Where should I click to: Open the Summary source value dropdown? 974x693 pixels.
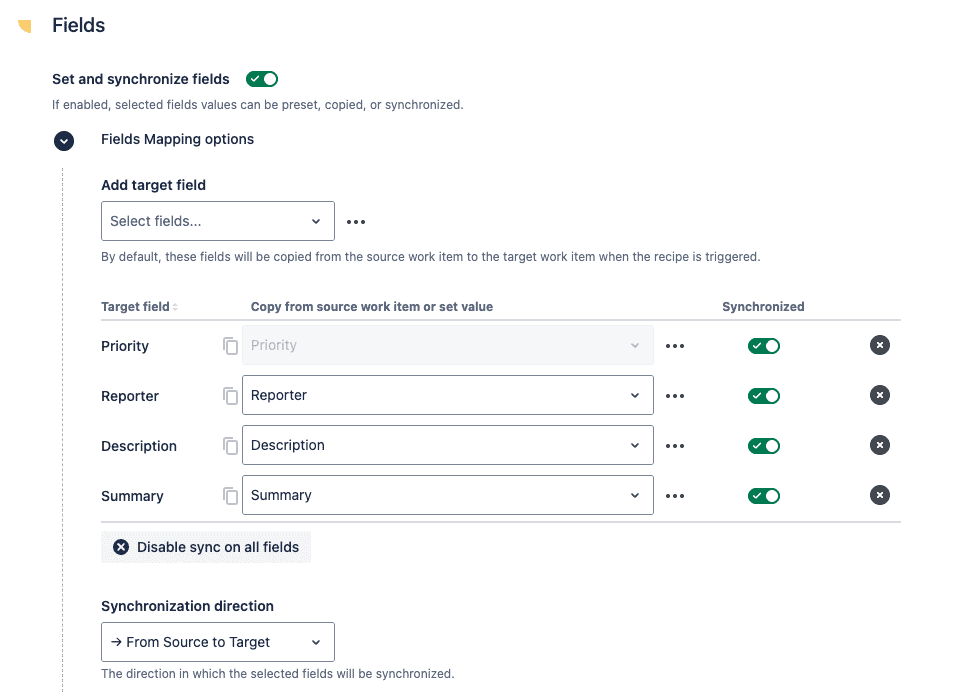click(447, 495)
